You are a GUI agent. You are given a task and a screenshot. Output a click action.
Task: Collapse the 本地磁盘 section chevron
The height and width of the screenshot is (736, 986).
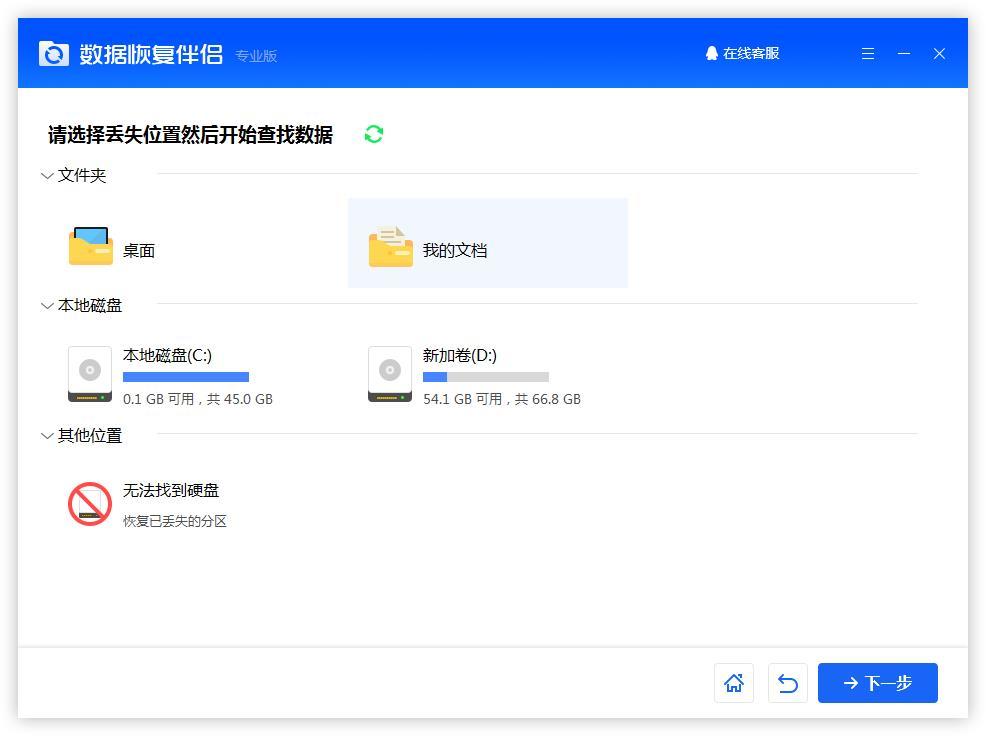click(47, 305)
